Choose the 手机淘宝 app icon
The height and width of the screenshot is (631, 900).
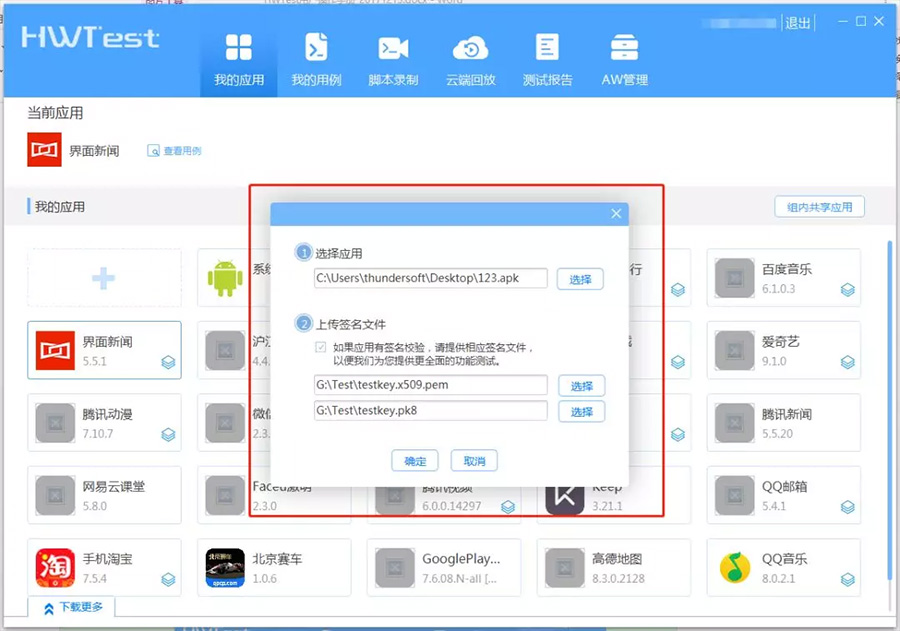point(55,567)
